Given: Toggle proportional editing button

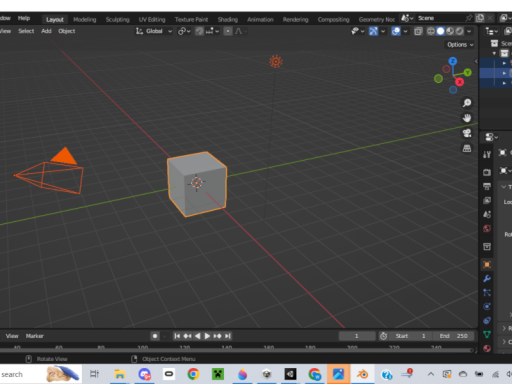Looking at the screenshot, I should pos(228,31).
